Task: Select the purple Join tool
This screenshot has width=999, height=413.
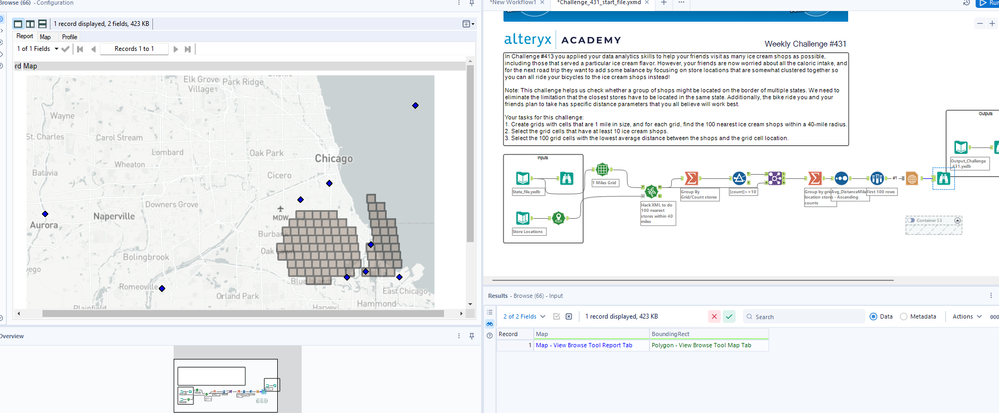Action: 775,178
